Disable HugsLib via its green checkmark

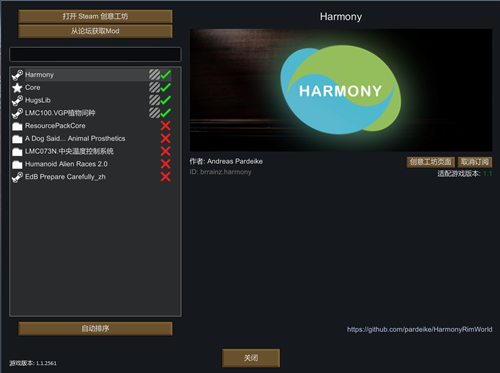166,100
